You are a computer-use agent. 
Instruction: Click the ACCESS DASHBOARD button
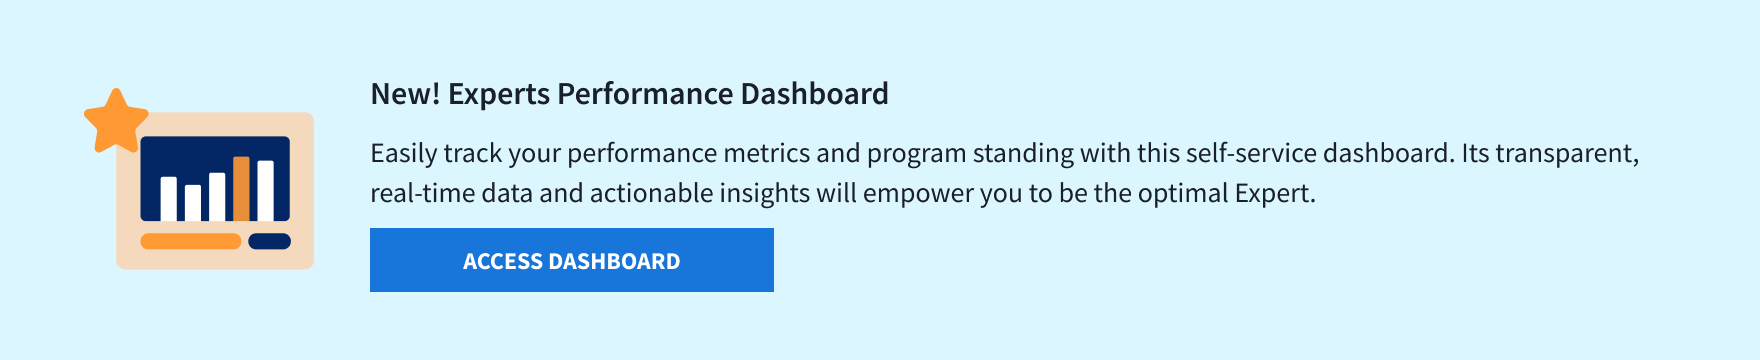pos(572,260)
